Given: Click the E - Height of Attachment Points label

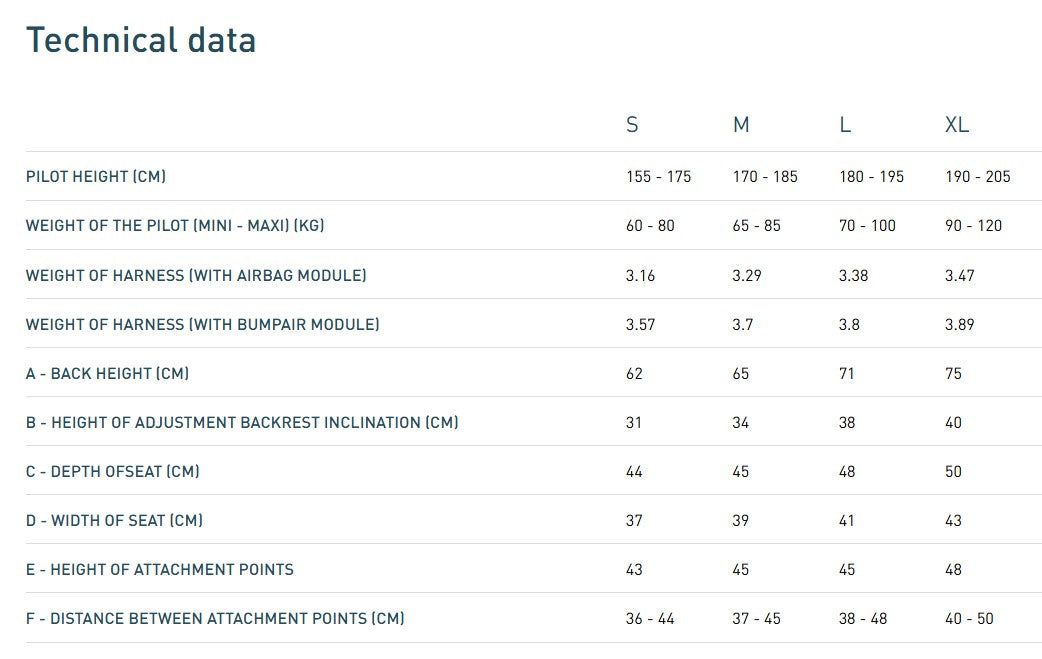Looking at the screenshot, I should 160,569.
